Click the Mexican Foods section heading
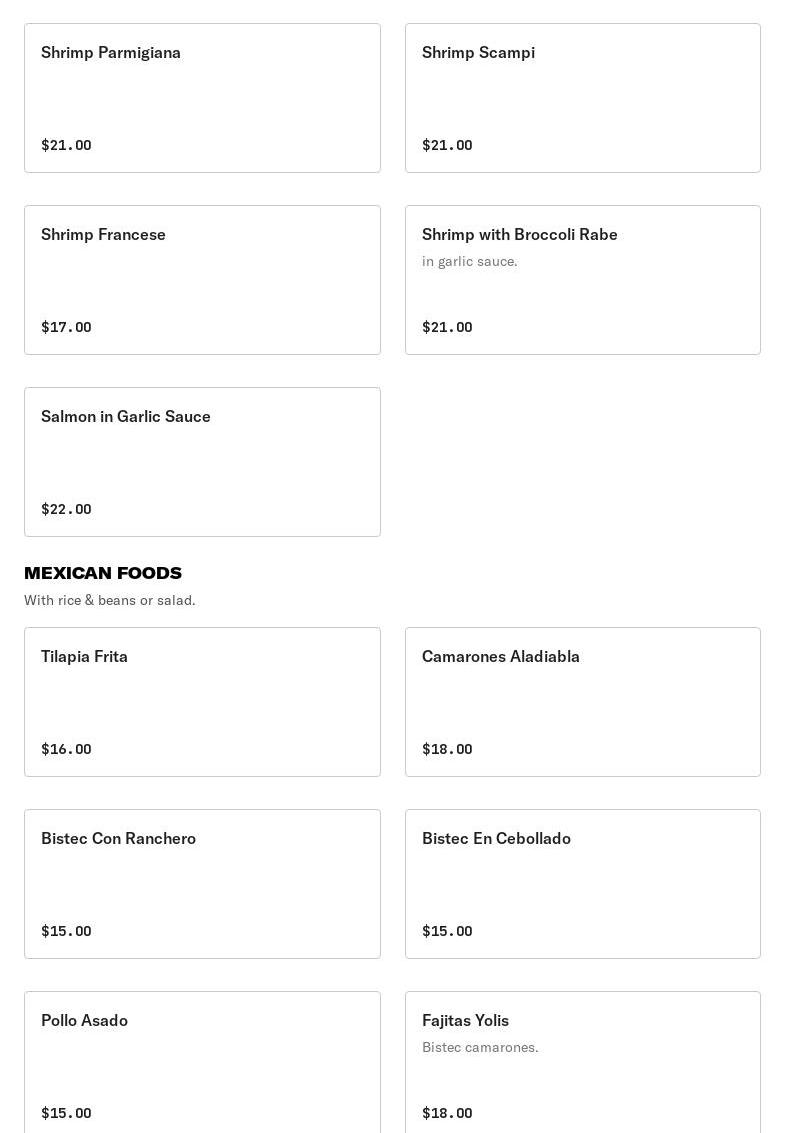This screenshot has width=785, height=1133. point(103,573)
